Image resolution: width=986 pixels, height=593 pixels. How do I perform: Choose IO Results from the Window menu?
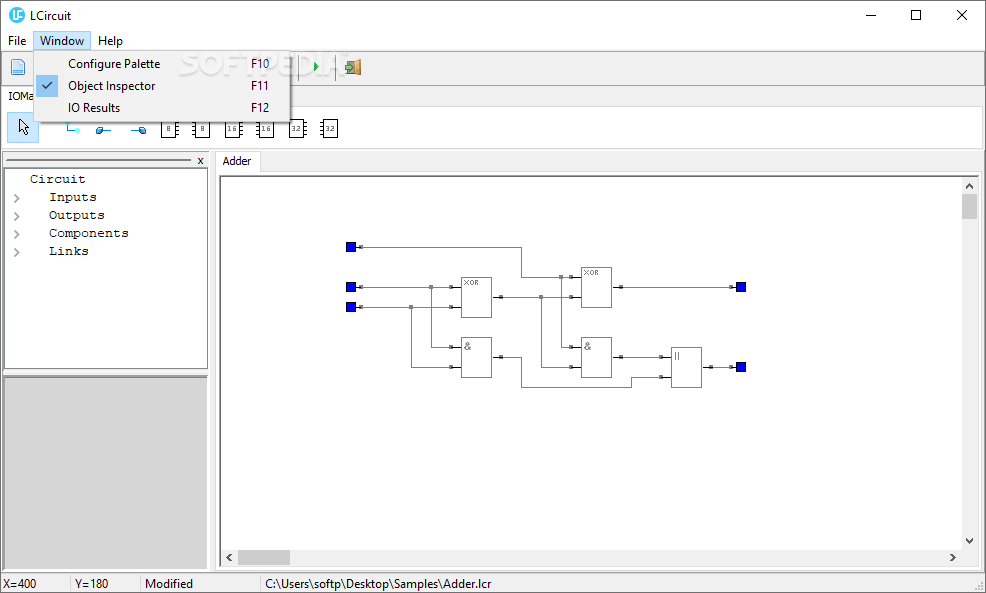click(x=162, y=108)
